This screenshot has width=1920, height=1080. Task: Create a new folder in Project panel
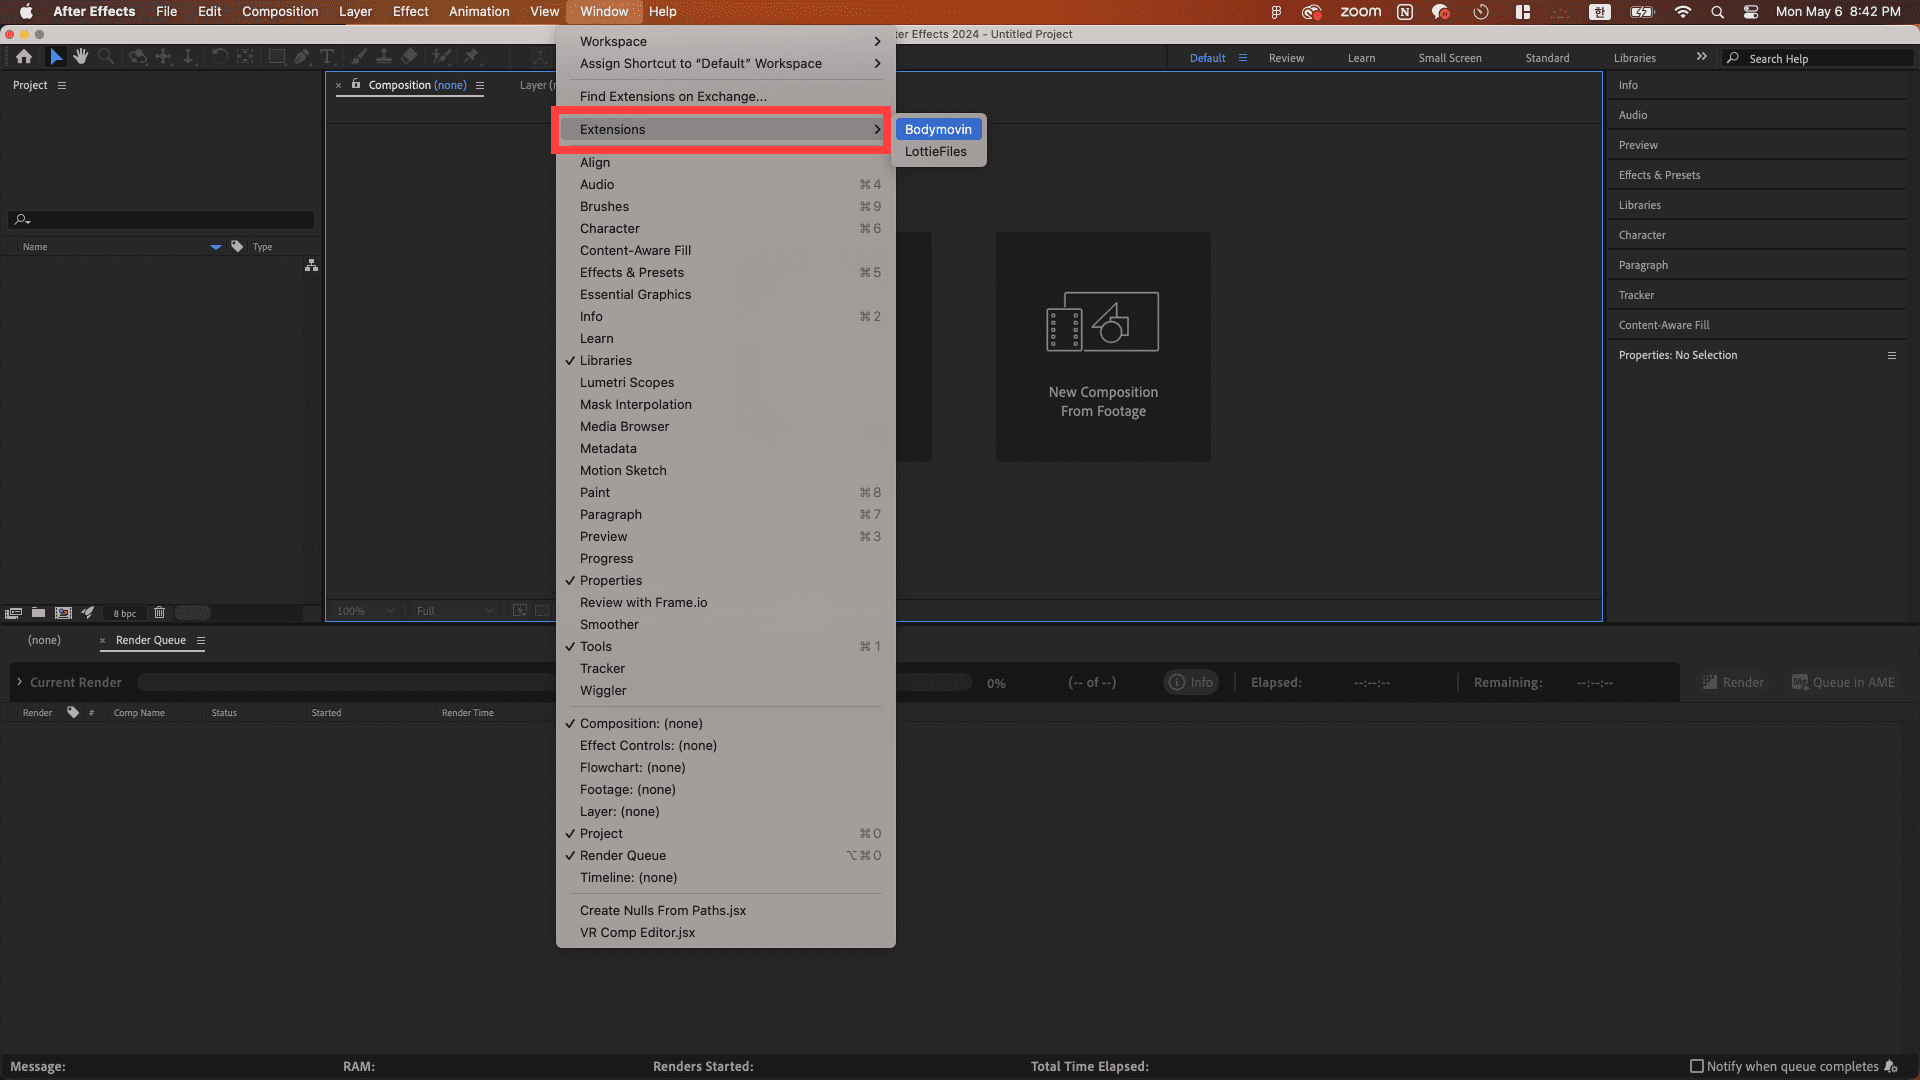[38, 613]
